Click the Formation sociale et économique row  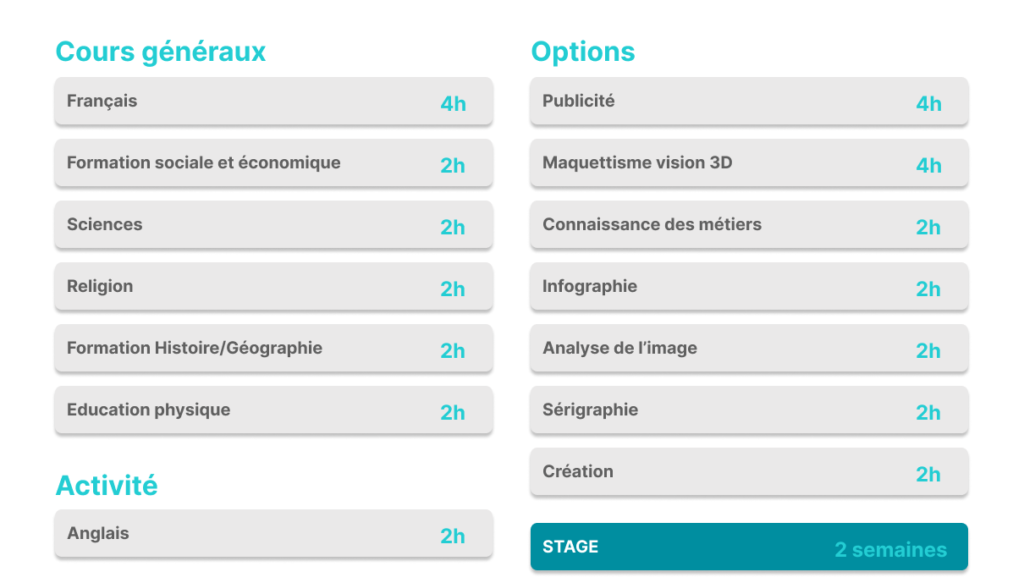coord(274,163)
